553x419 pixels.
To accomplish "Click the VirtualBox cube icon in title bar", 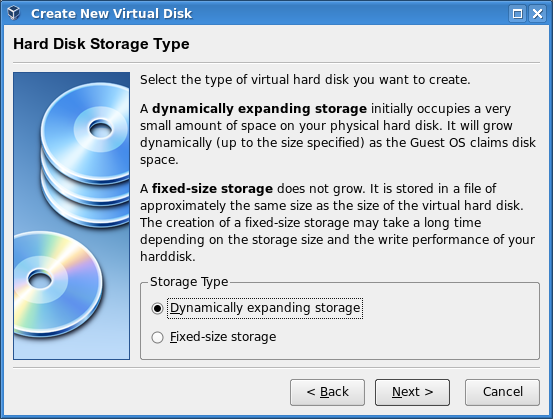I will coord(14,13).
